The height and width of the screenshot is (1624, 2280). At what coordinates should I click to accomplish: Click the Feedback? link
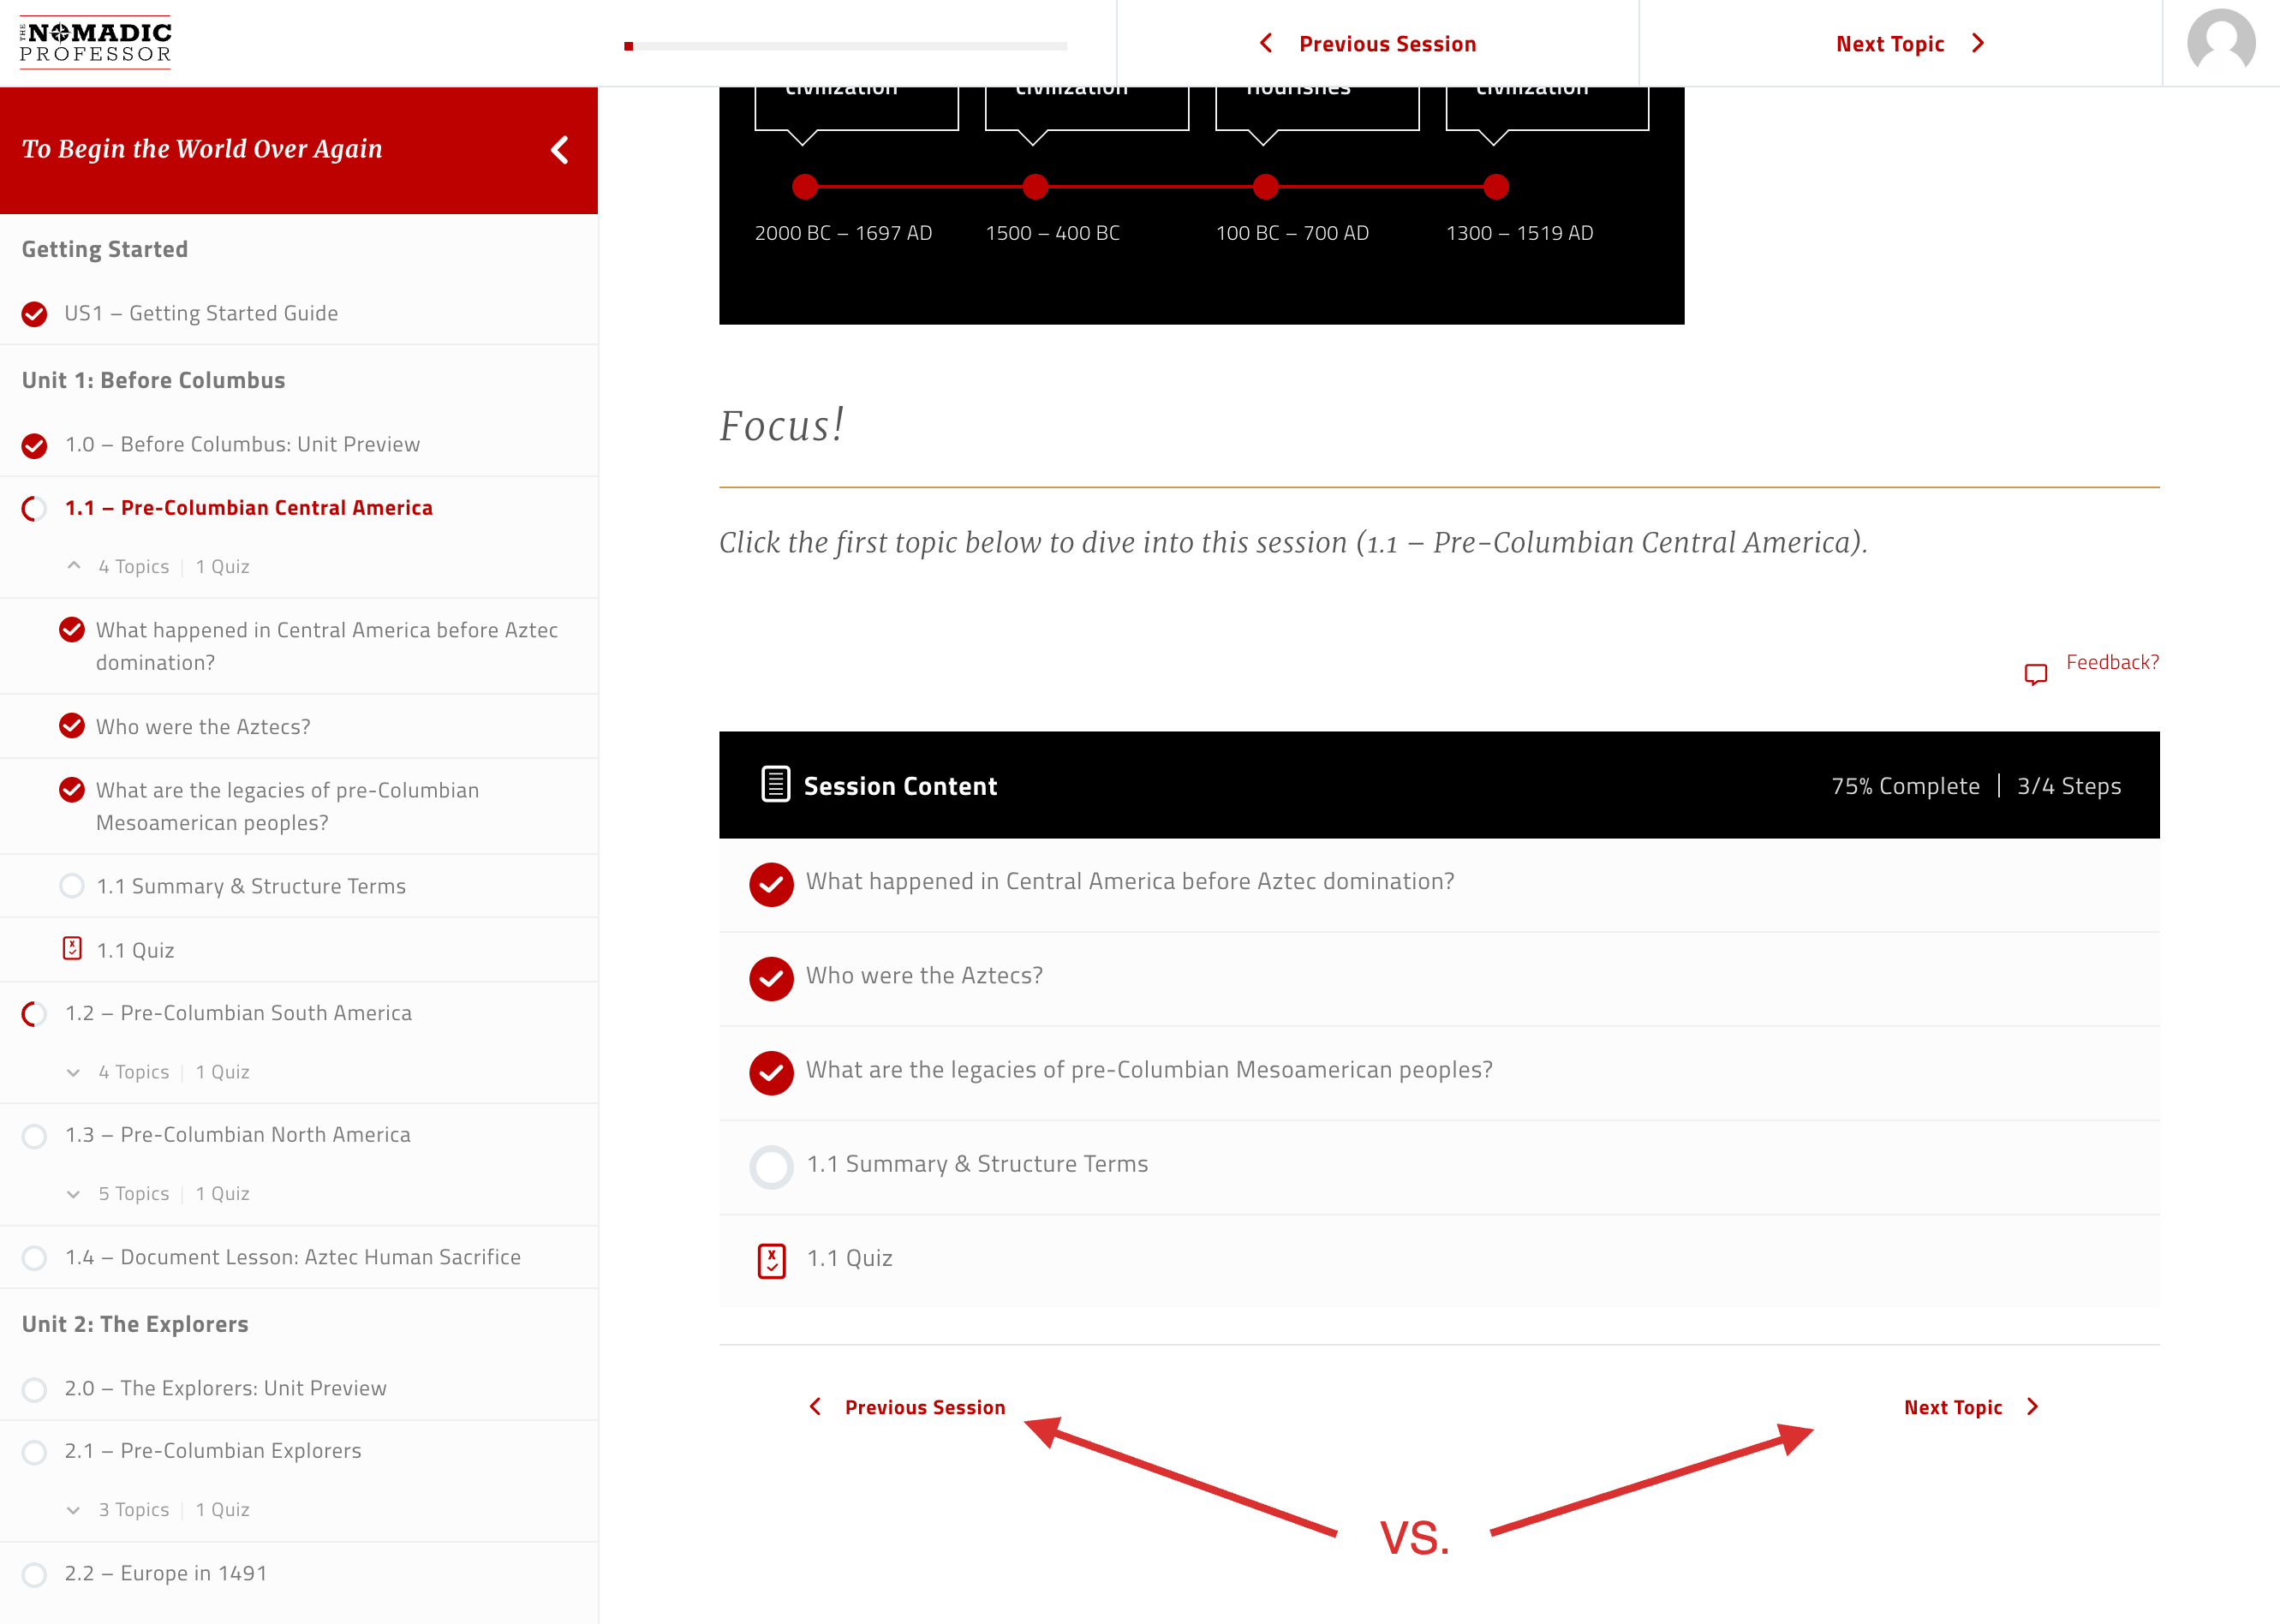2112,662
